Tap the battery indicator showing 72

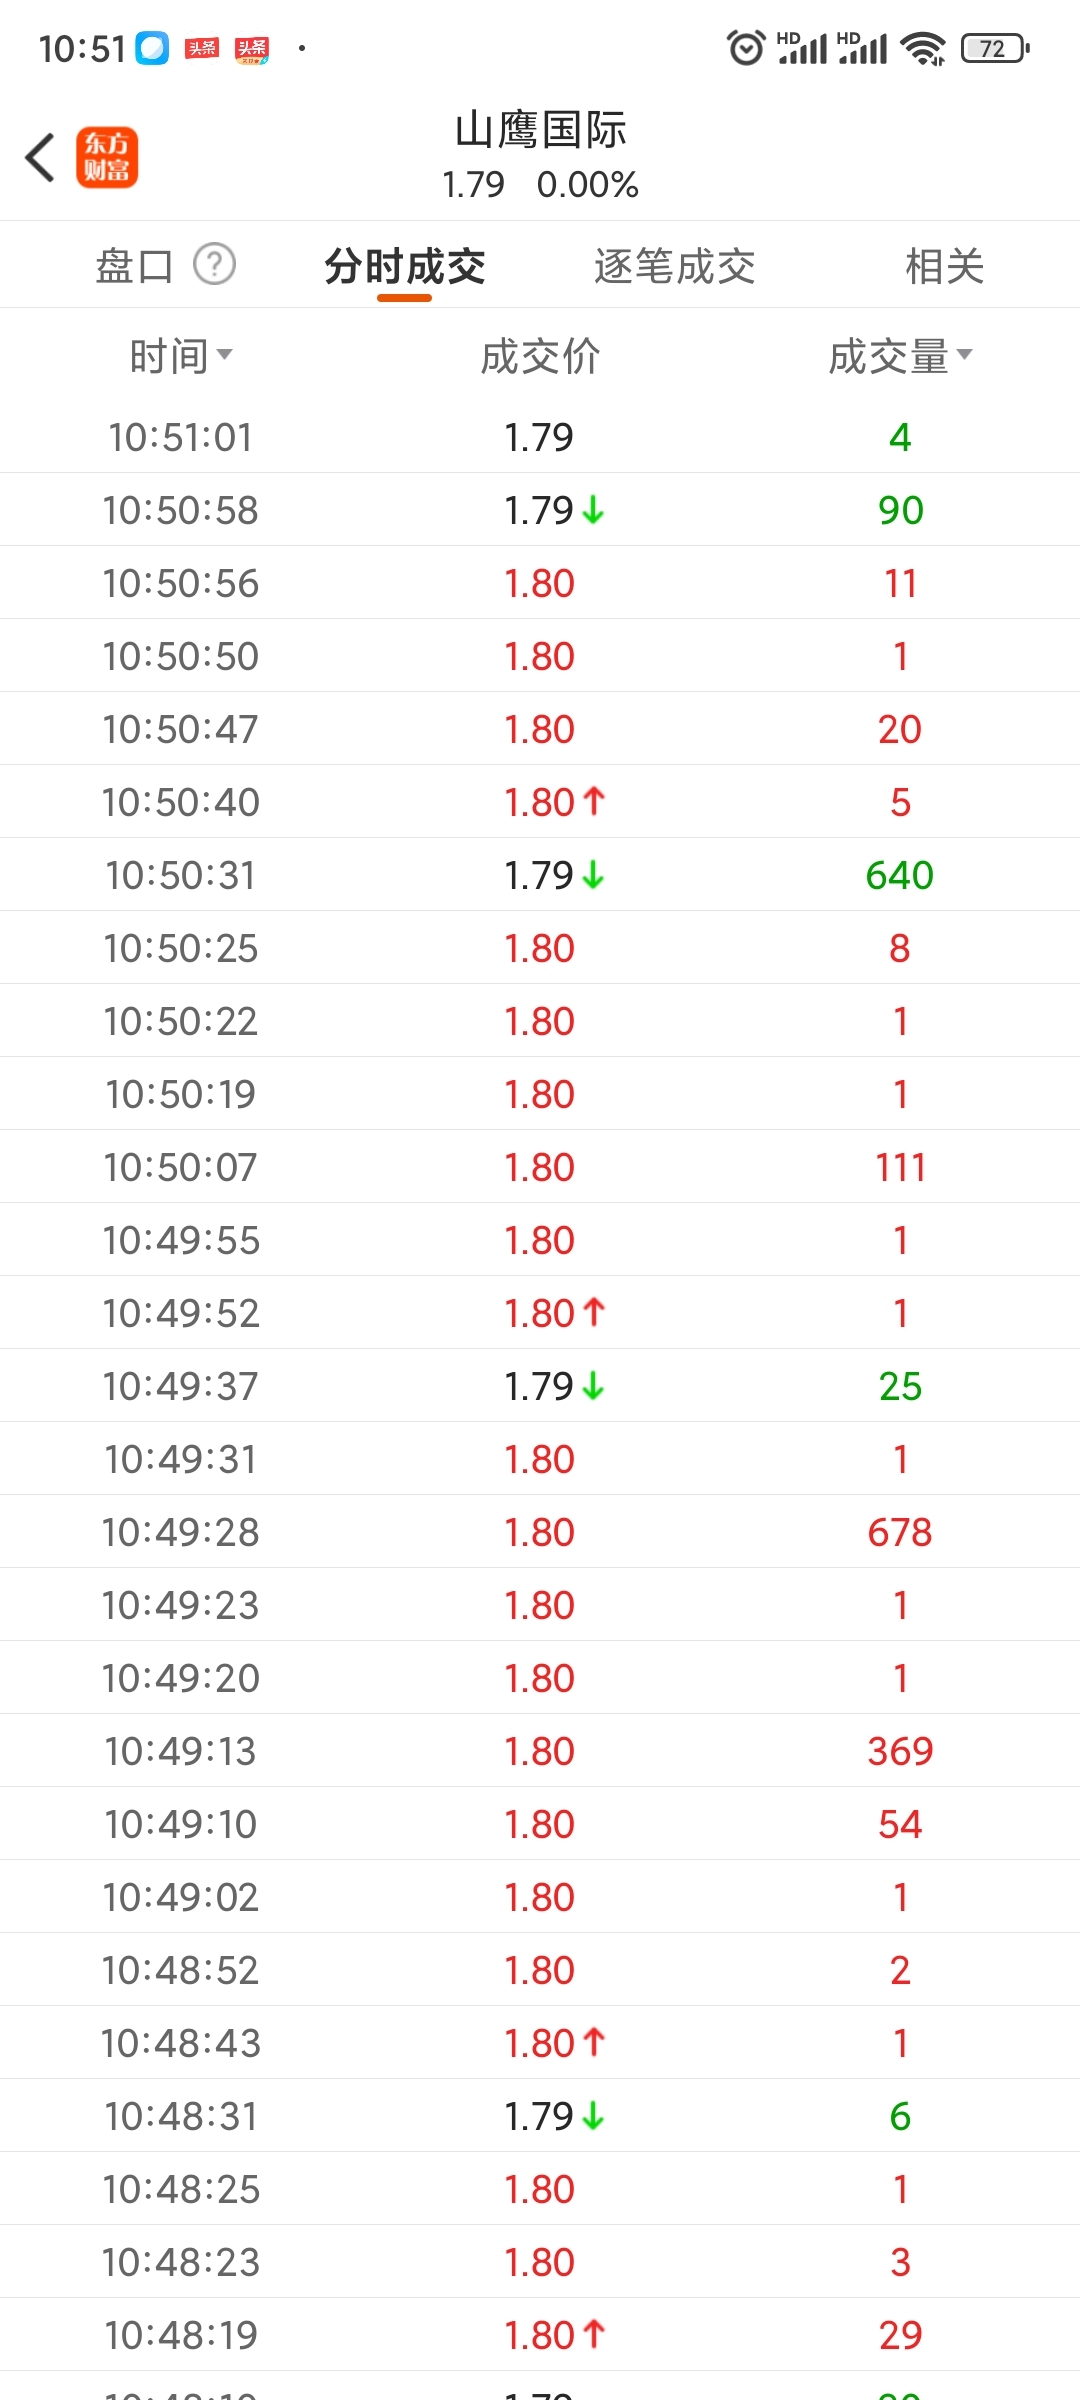click(995, 48)
